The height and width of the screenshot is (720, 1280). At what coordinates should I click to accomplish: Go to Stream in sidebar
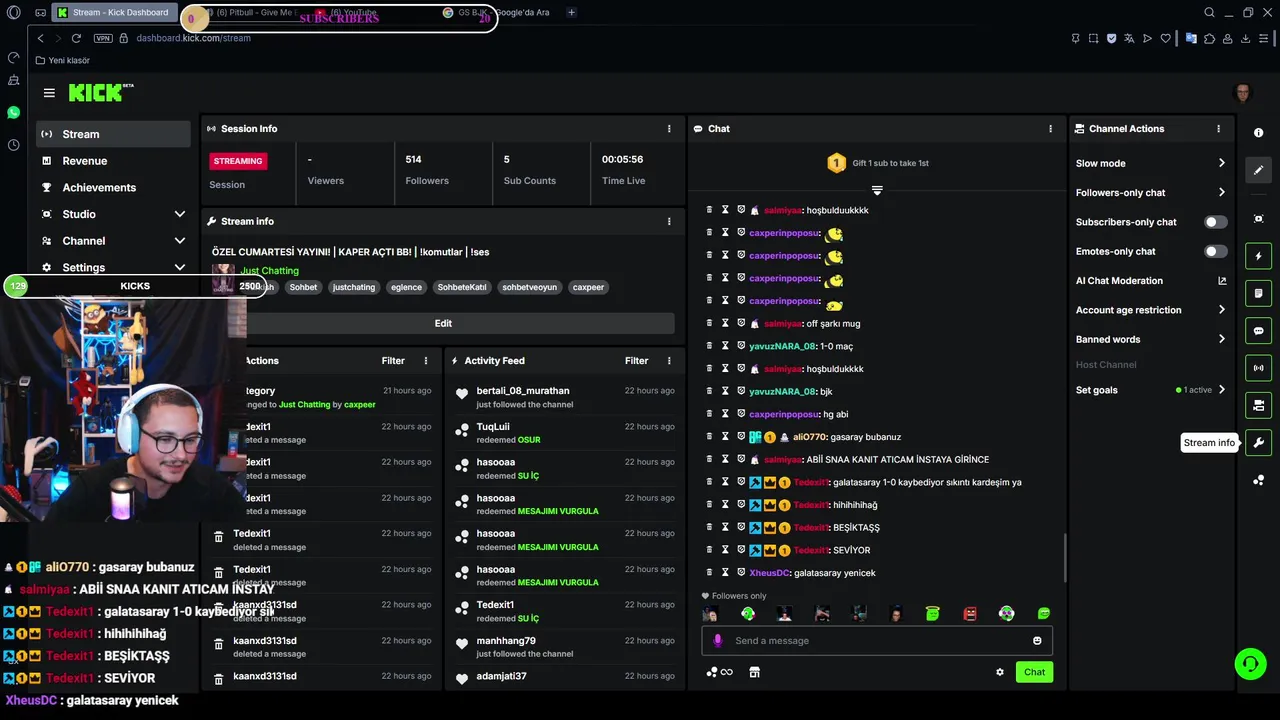pos(113,134)
